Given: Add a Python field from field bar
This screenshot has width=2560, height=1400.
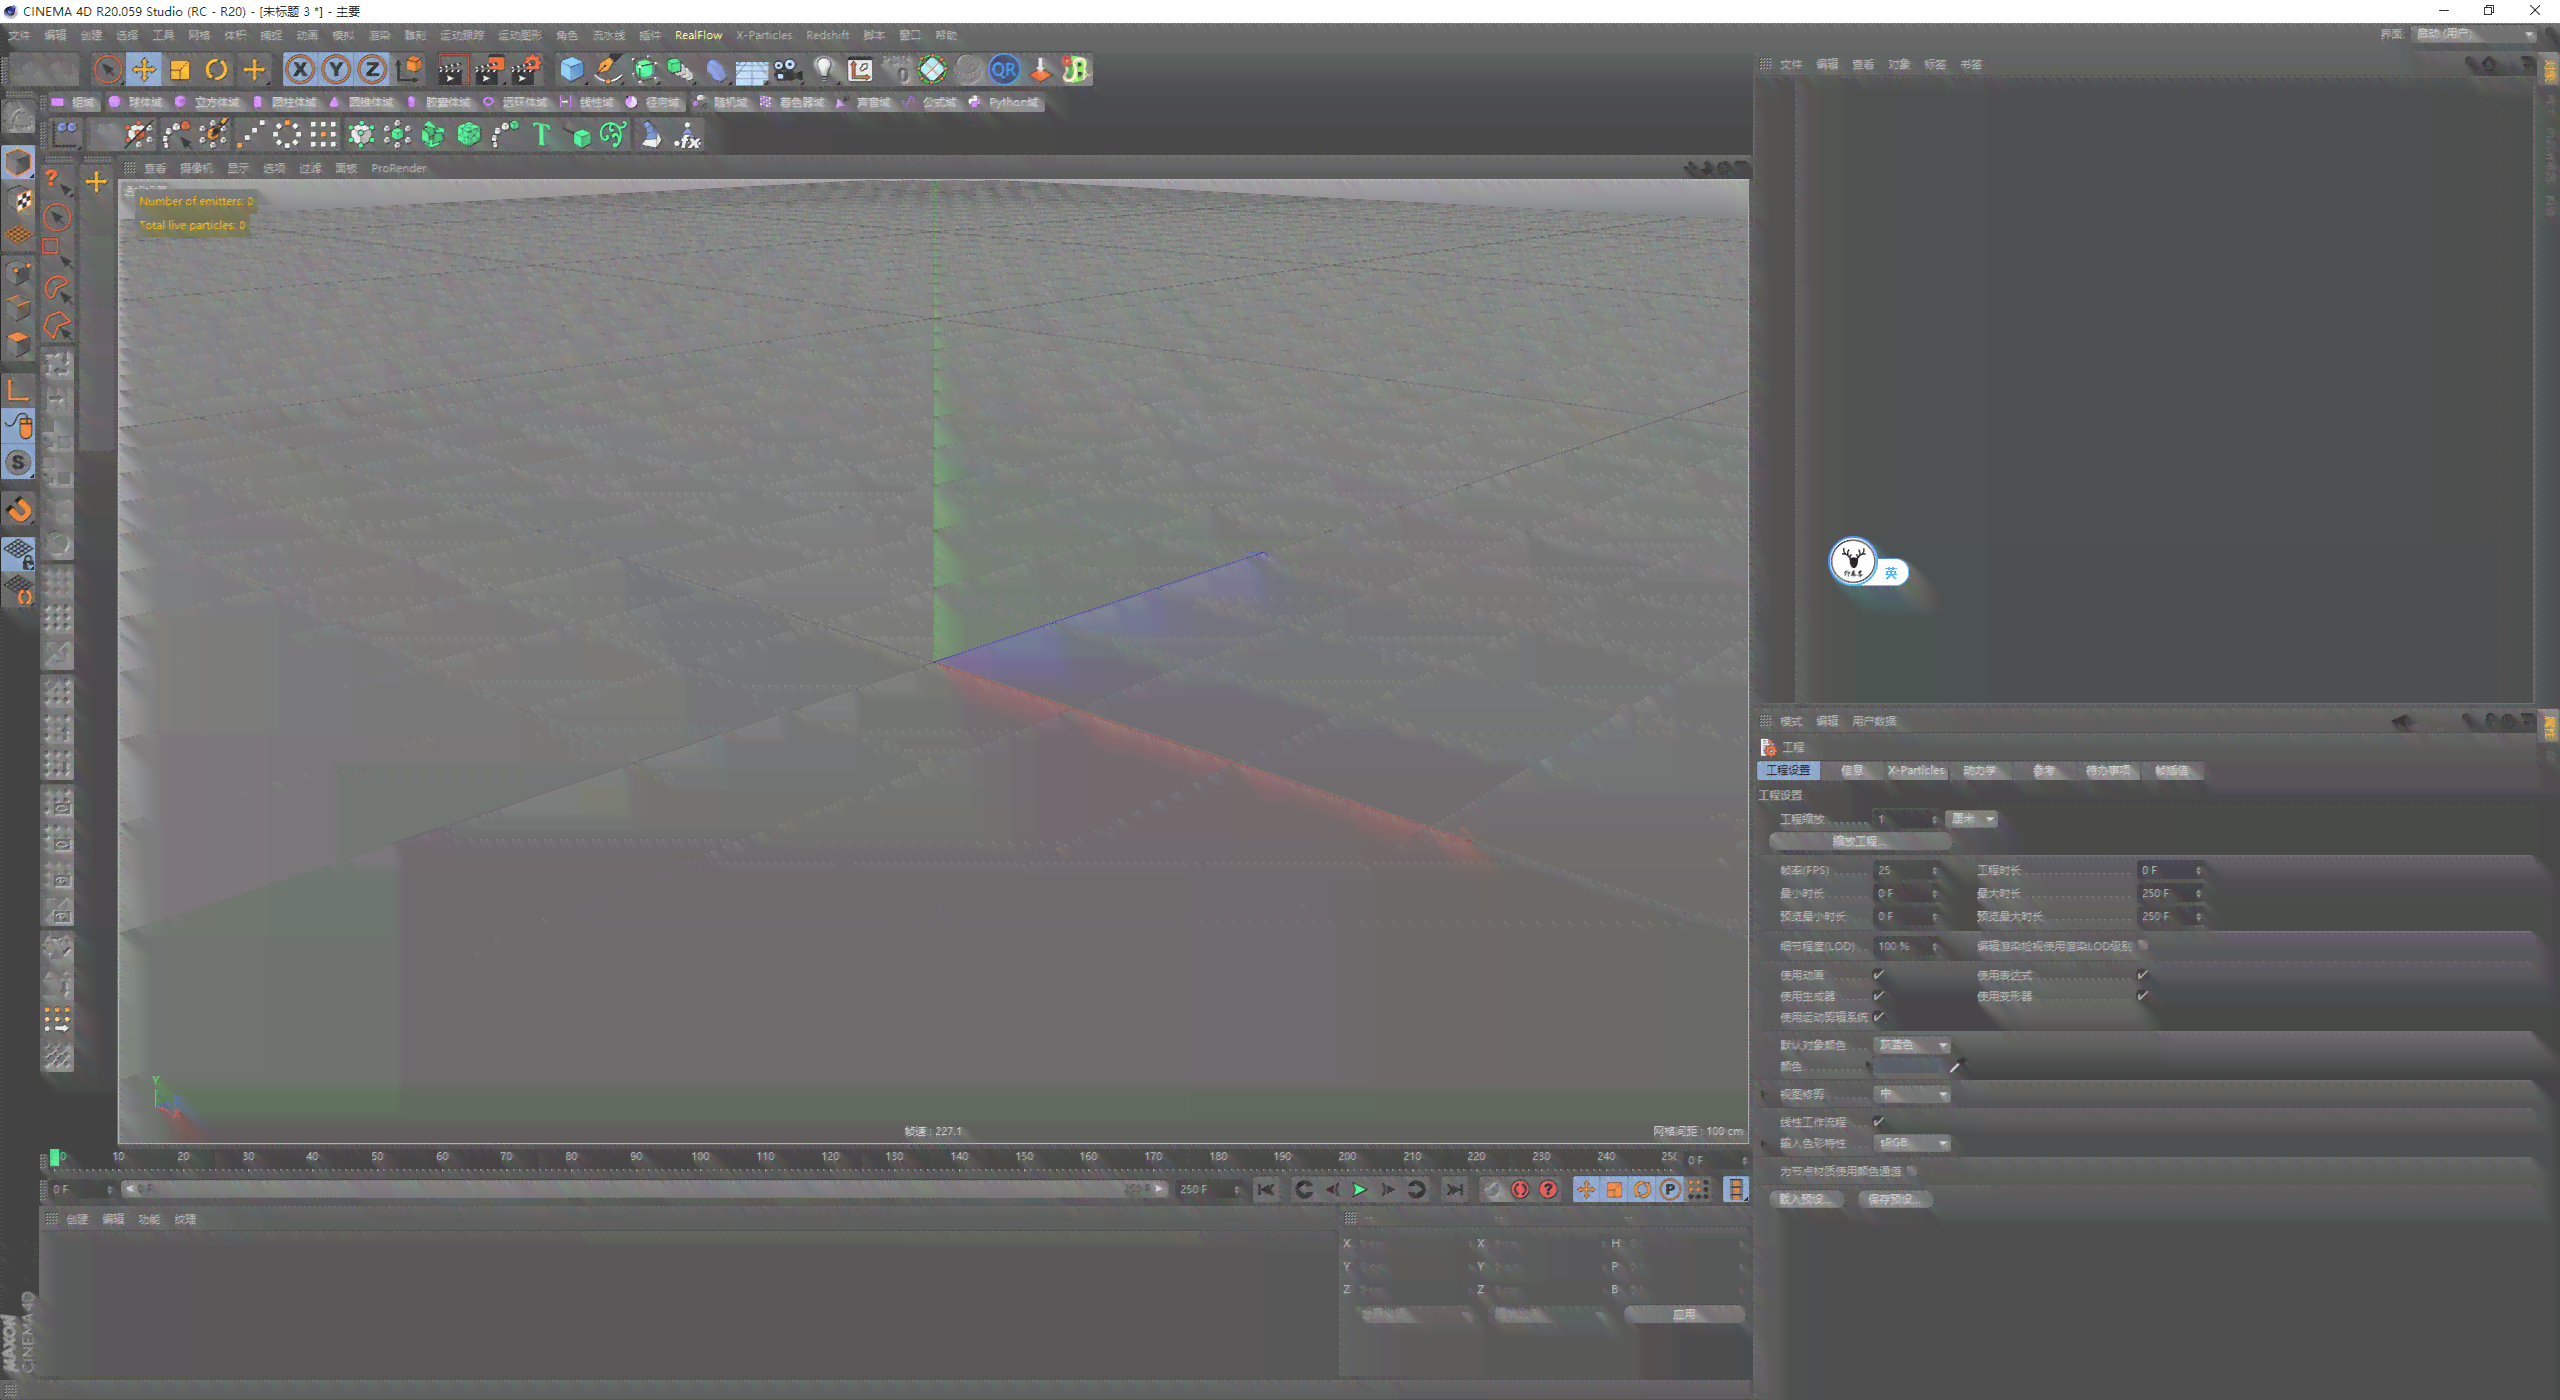Looking at the screenshot, I should tap(1004, 103).
